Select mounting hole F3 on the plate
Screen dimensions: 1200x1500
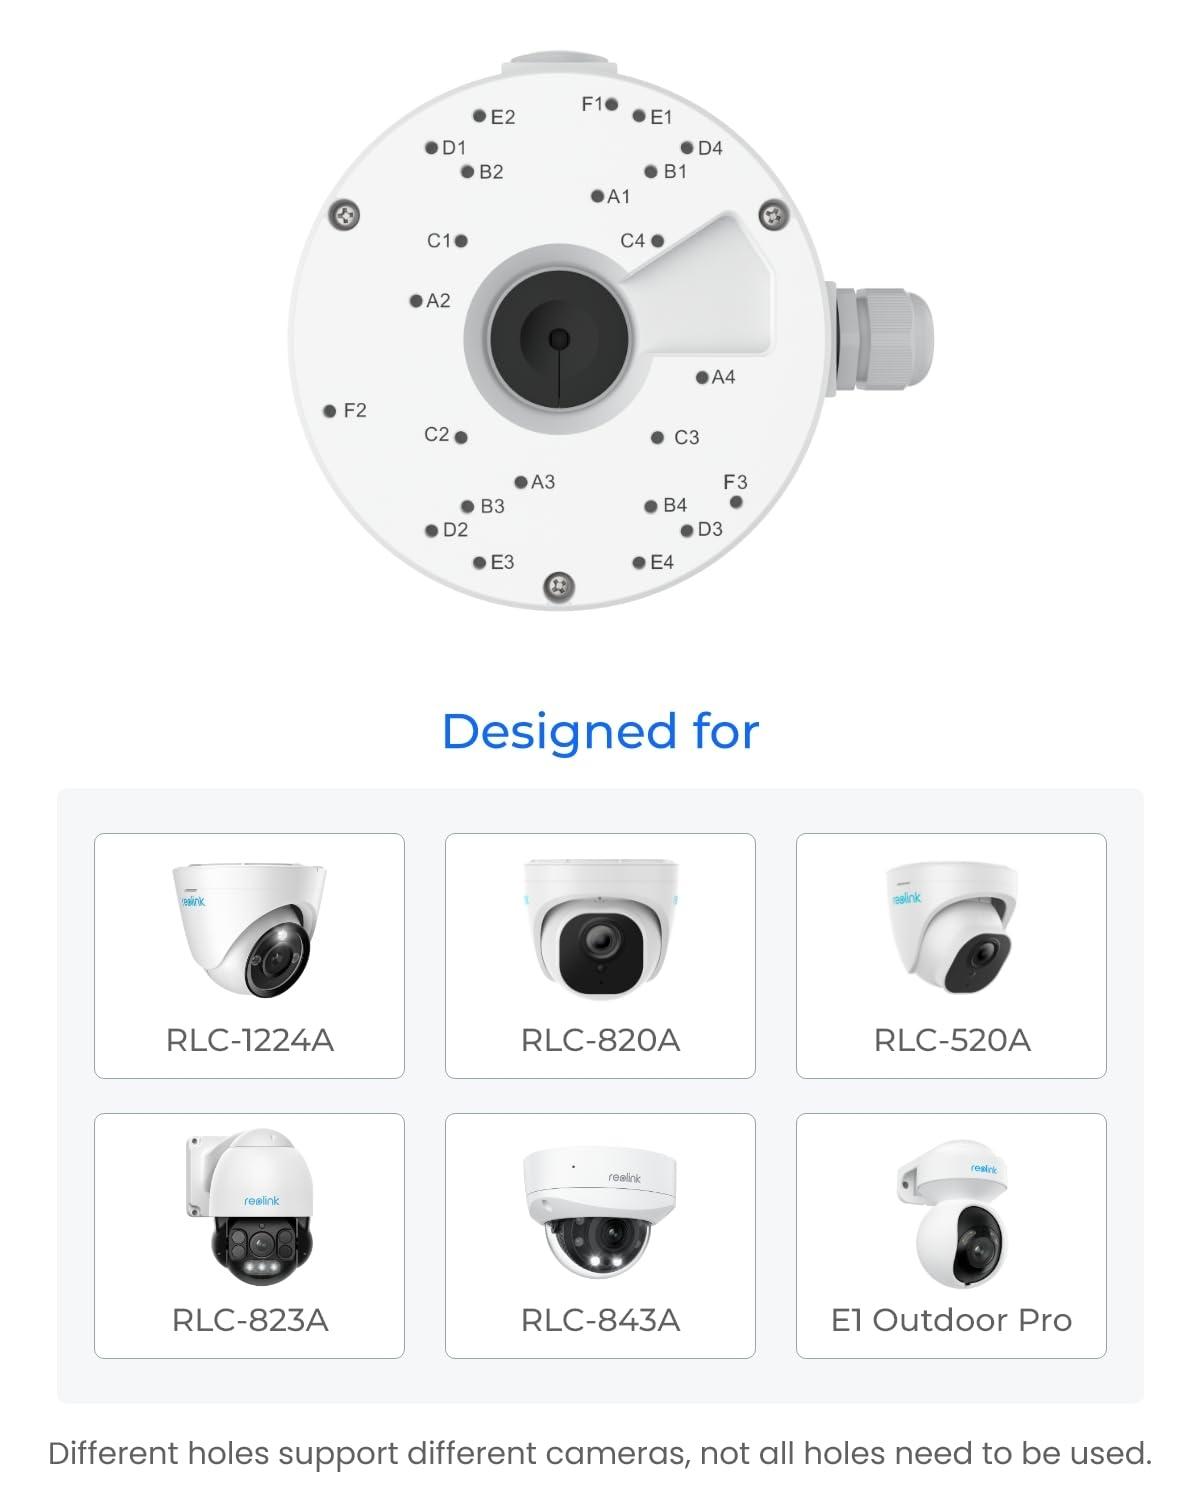[736, 502]
